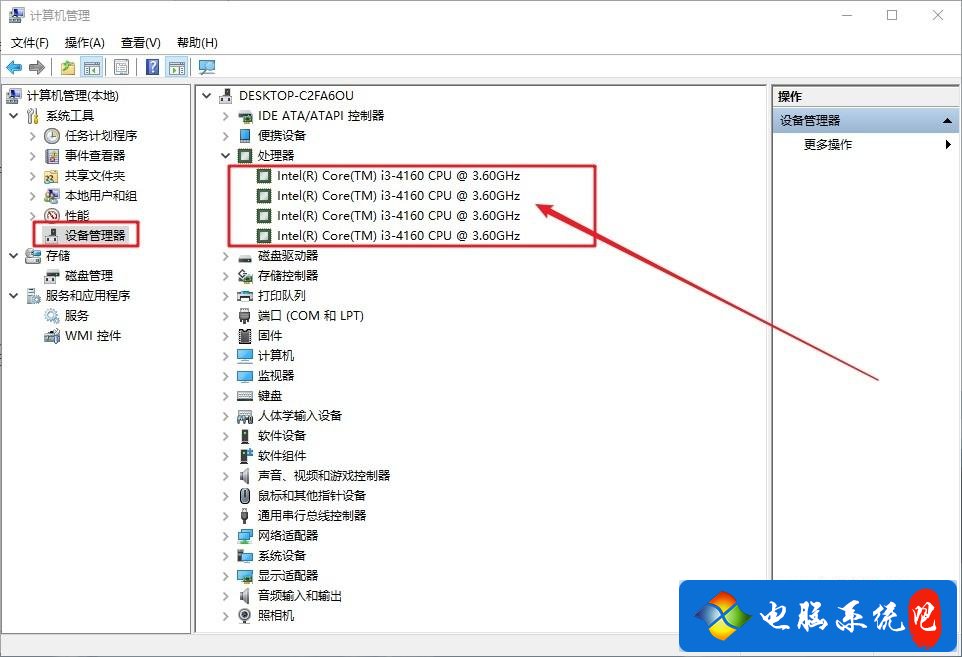Select the 存储控制器 category label
The width and height of the screenshot is (962, 657).
[x=288, y=276]
